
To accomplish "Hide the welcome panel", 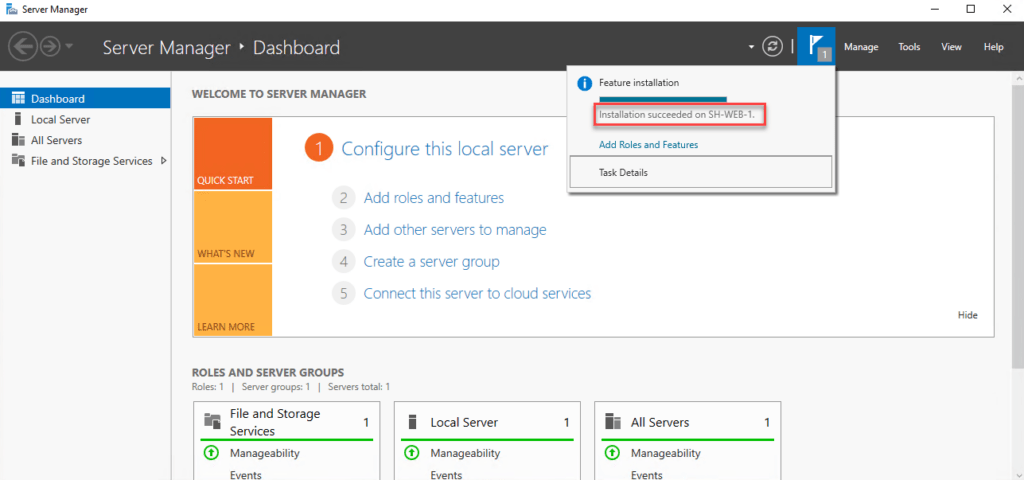I will pos(968,315).
